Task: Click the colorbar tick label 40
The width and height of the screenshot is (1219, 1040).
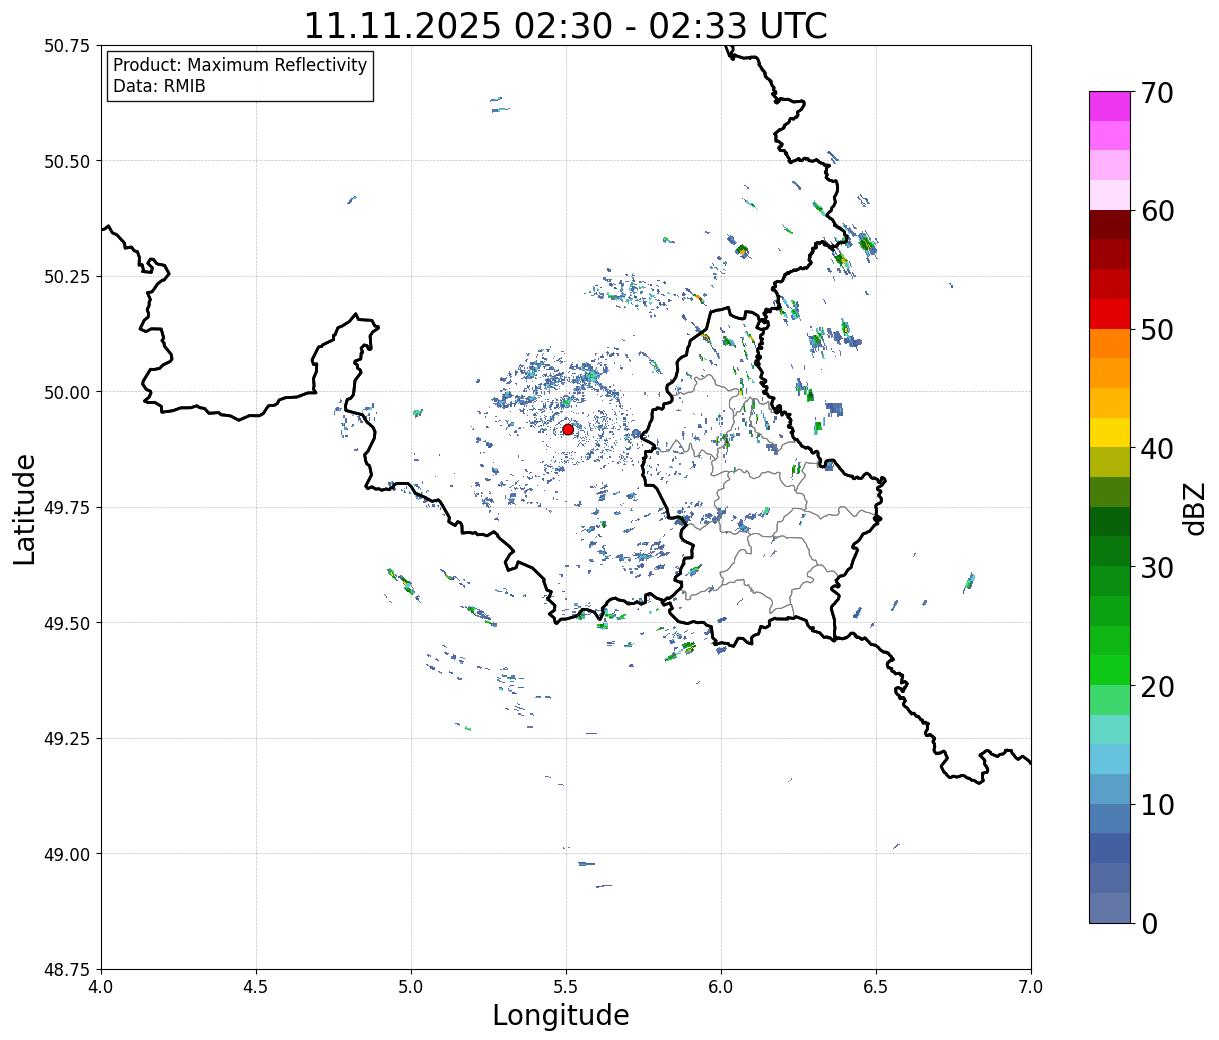Action: pyautogui.click(x=1157, y=449)
